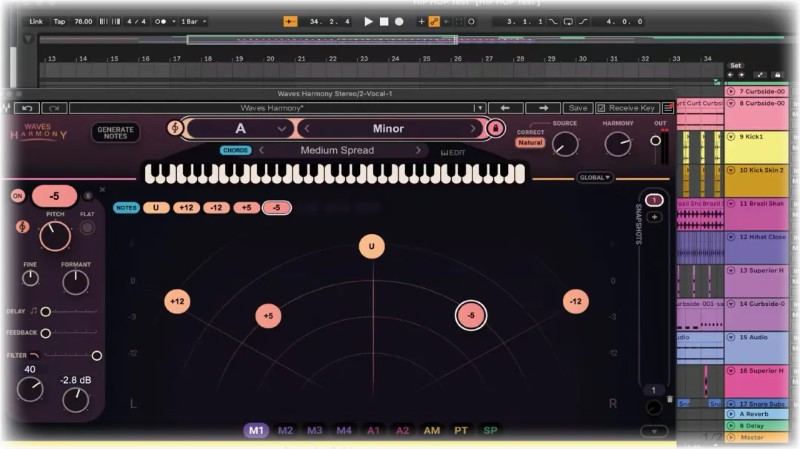Screen dimensions: 800x449
Task: Open the A1 modulator tab
Action: tap(373, 431)
